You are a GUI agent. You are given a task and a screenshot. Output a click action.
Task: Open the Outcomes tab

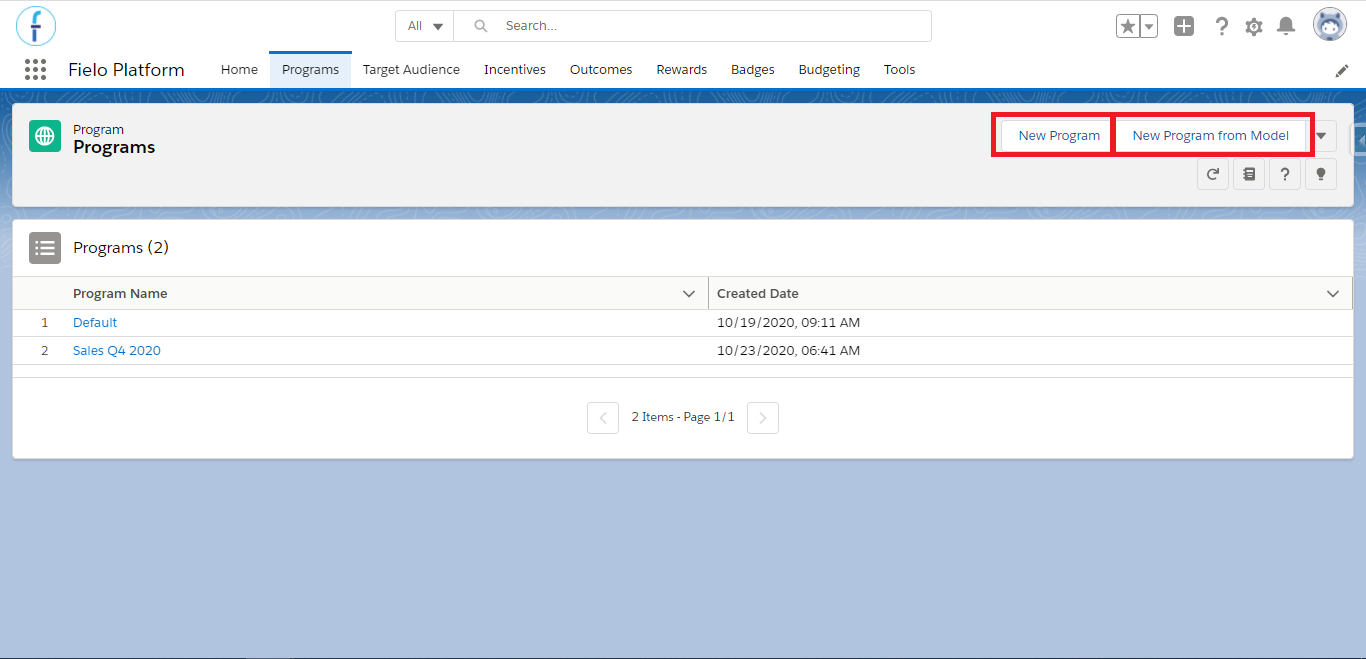point(601,70)
